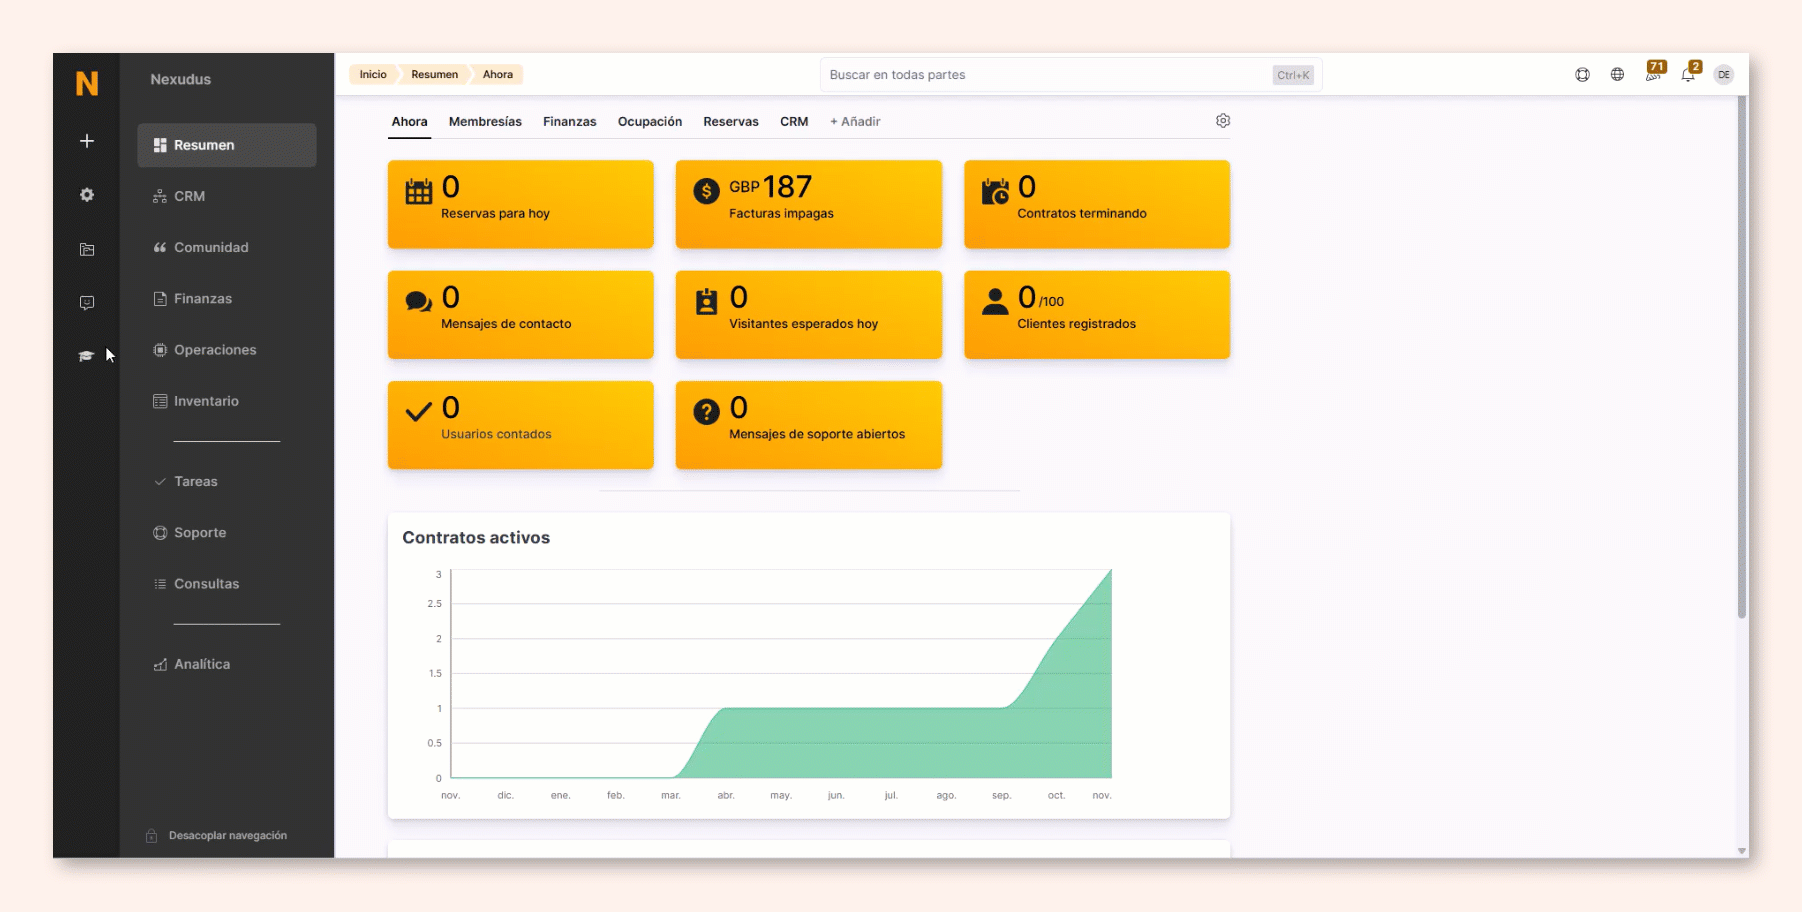The width and height of the screenshot is (1802, 912).
Task: Switch to the Membresías tab
Action: (485, 122)
